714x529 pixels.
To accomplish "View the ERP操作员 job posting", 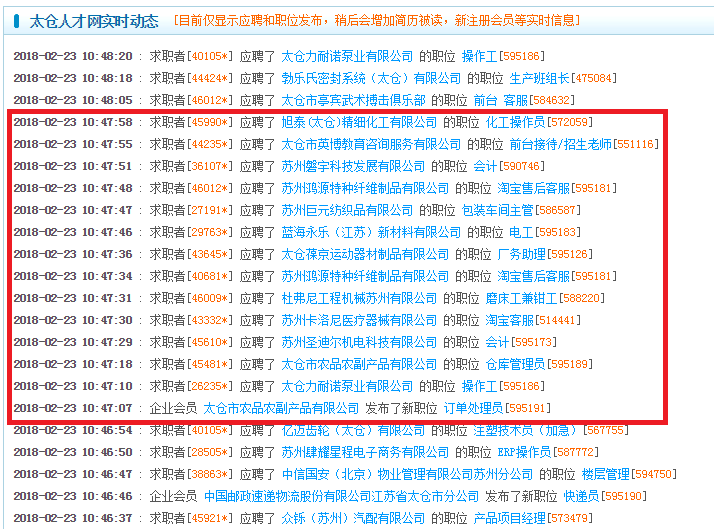I will pyautogui.click(x=524, y=452).
